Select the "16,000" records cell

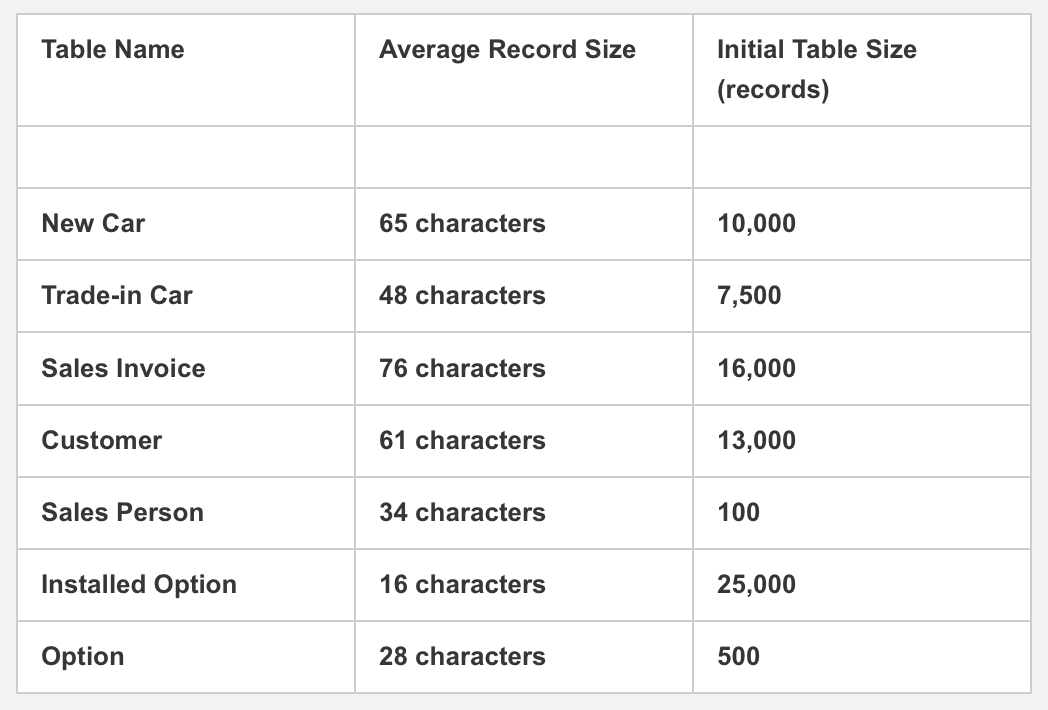[x=756, y=368]
